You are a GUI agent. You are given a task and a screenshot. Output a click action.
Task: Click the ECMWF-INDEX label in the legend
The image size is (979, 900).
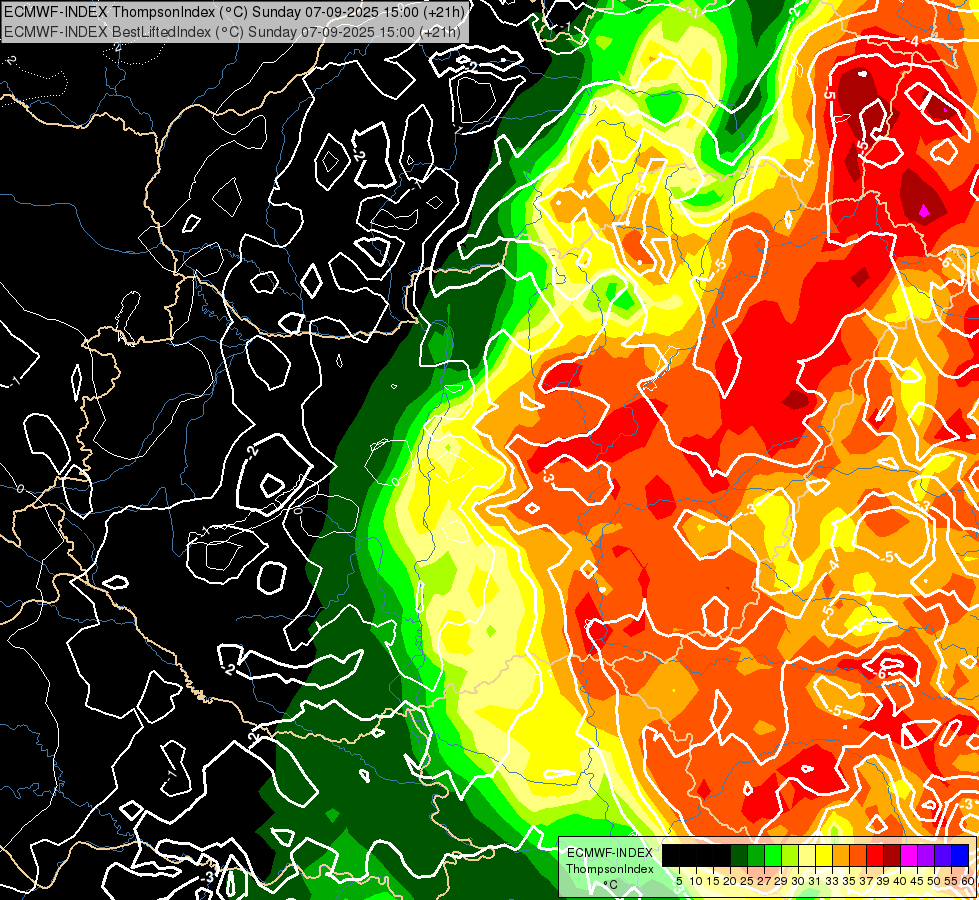tap(610, 853)
